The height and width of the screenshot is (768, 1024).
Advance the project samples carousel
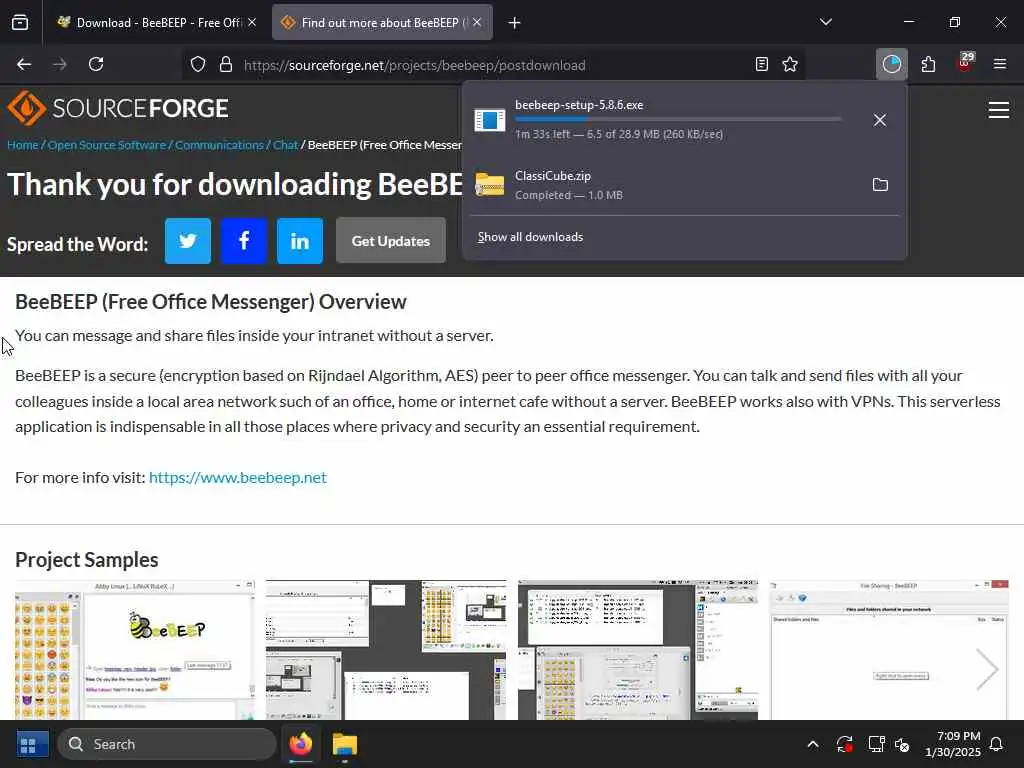click(x=987, y=669)
